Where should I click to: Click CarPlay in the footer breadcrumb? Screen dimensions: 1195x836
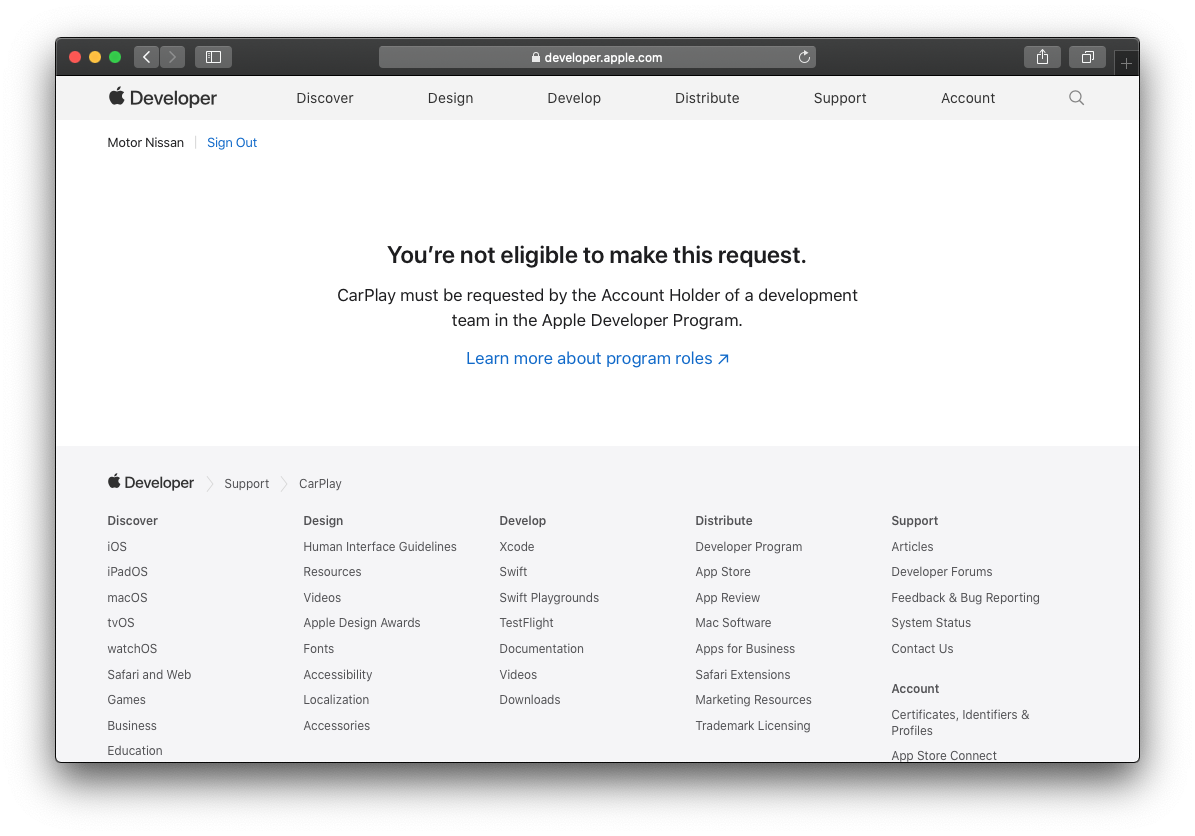coord(320,484)
